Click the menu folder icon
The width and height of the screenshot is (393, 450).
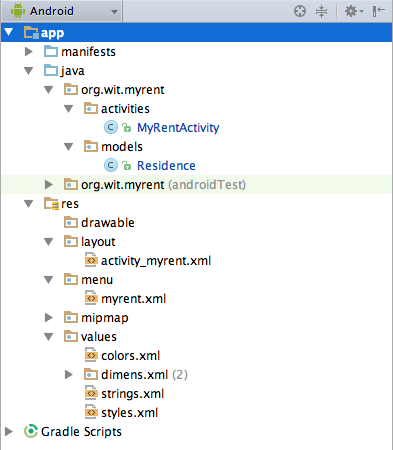click(71, 279)
